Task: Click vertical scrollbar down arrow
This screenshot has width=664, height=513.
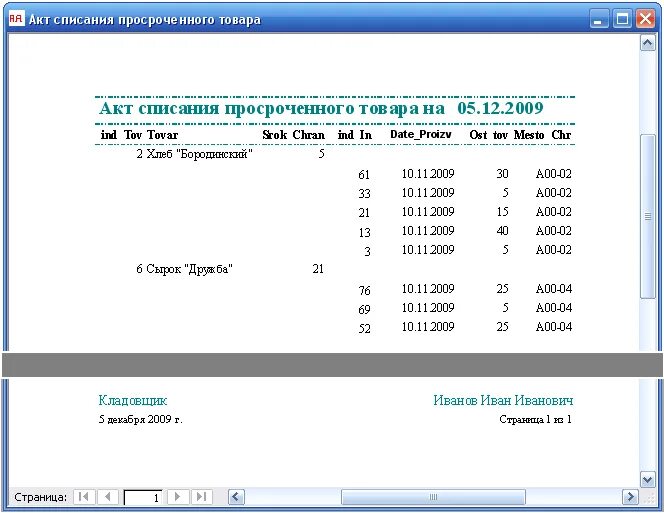Action: click(x=647, y=480)
